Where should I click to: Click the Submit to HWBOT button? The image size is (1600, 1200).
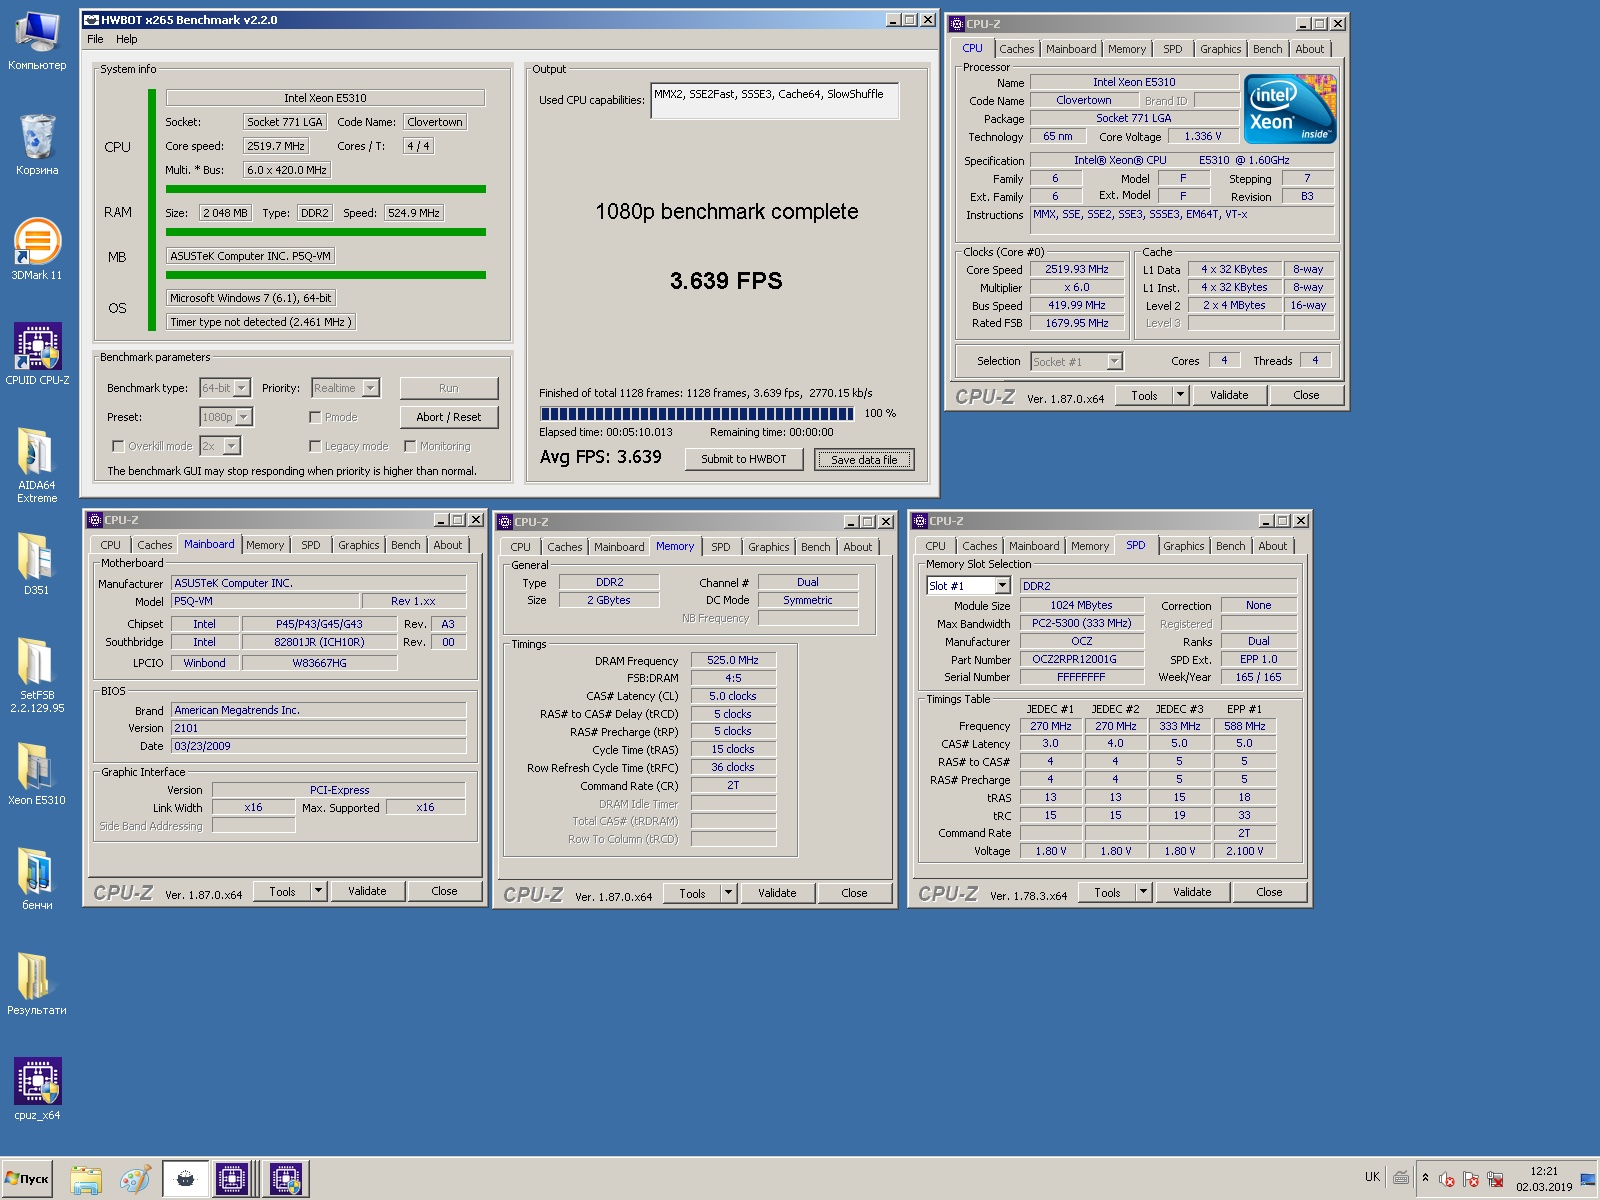point(743,459)
